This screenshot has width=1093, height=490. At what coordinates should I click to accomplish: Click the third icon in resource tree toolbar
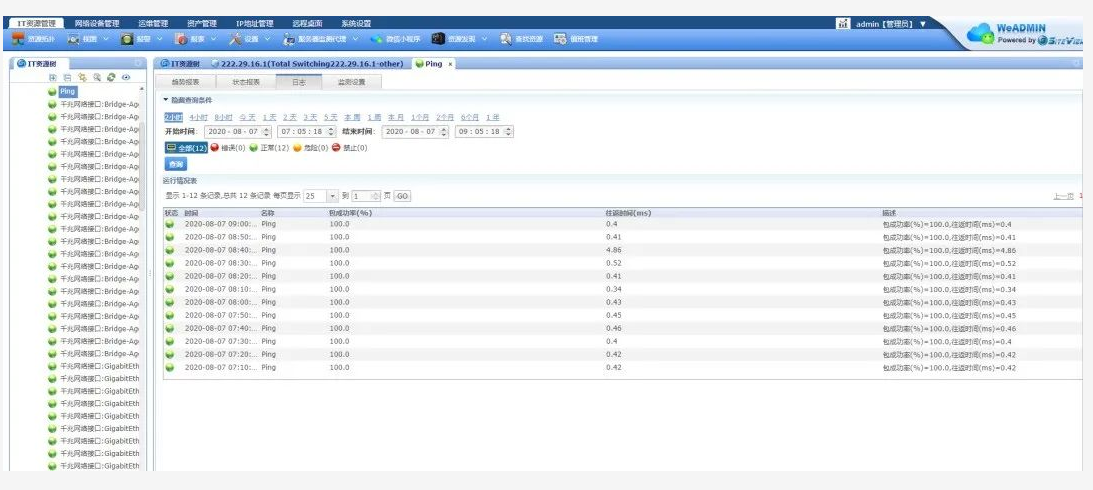click(x=82, y=77)
